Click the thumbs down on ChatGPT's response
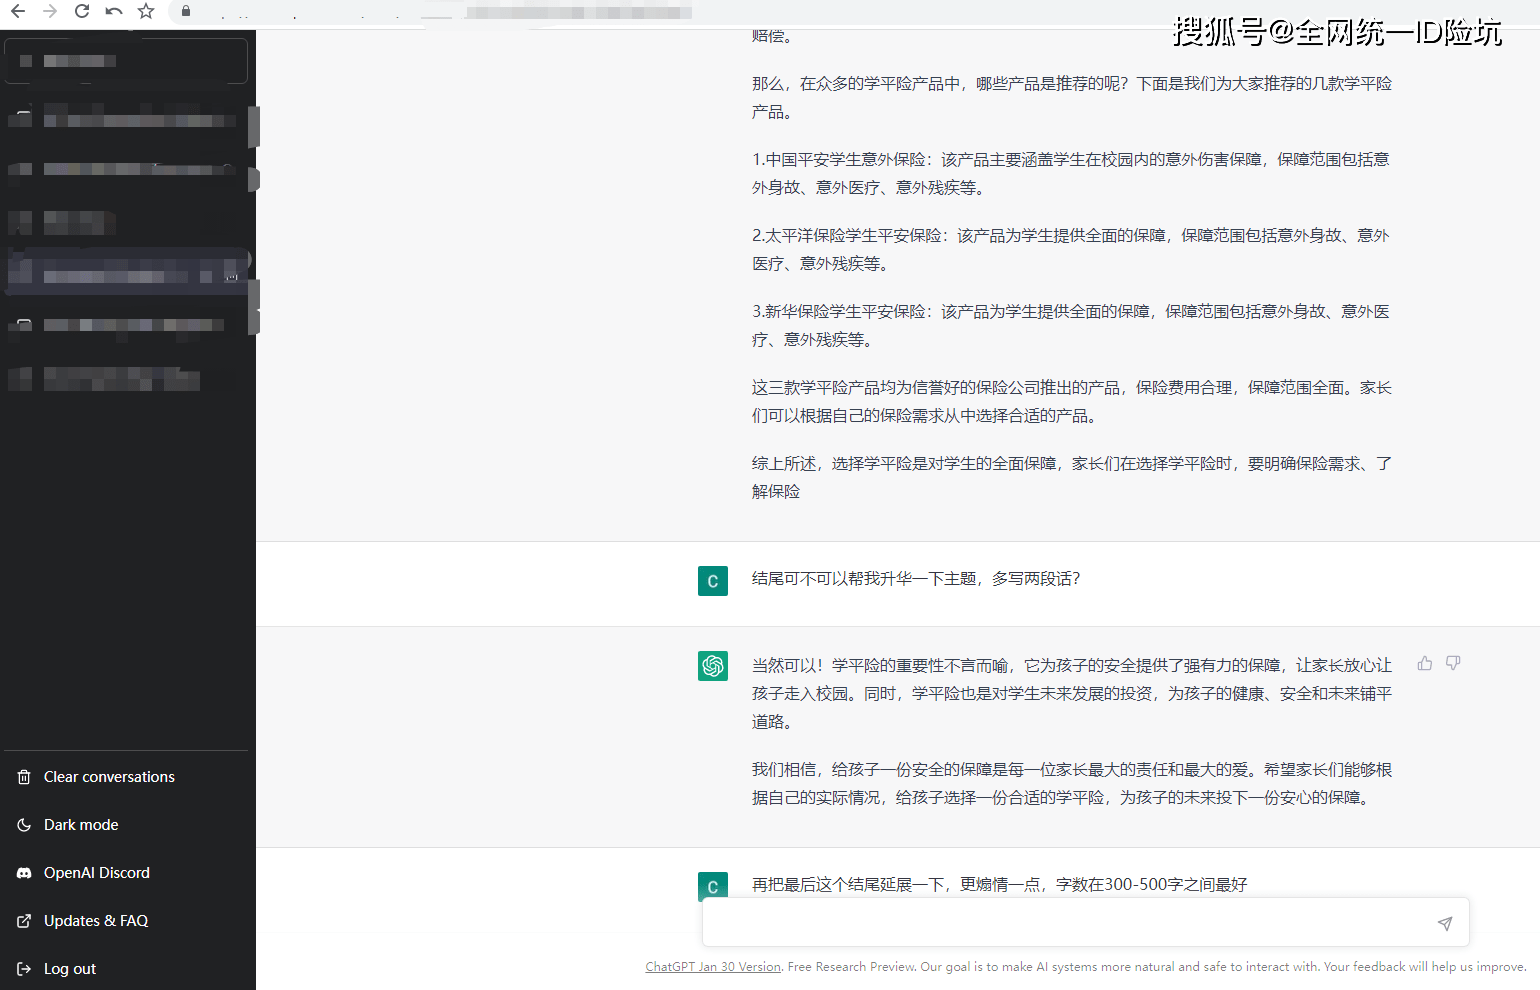 1452,663
